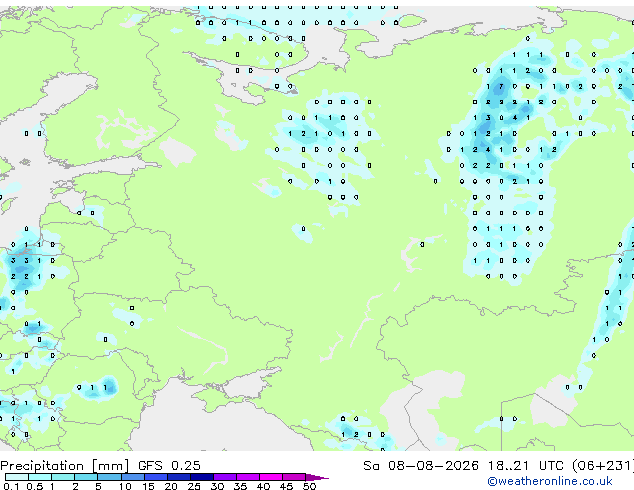The width and height of the screenshot is (634, 490).
Task: Click the 10–15 mm legend color swatch
Action: [x=132, y=477]
